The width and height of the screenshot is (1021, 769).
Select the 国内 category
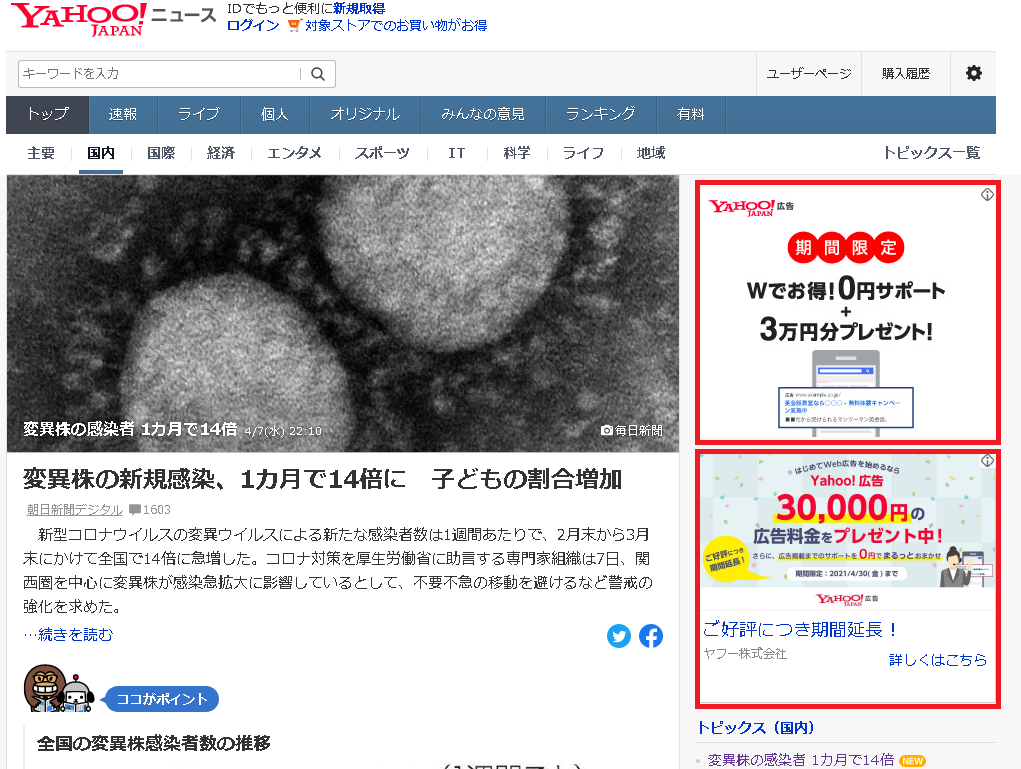101,153
